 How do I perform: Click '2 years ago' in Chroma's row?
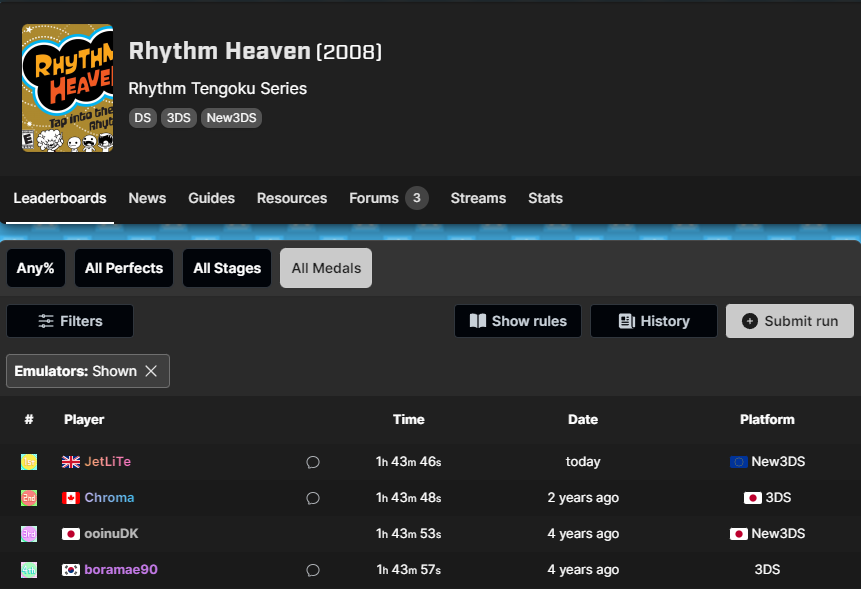(x=583, y=498)
